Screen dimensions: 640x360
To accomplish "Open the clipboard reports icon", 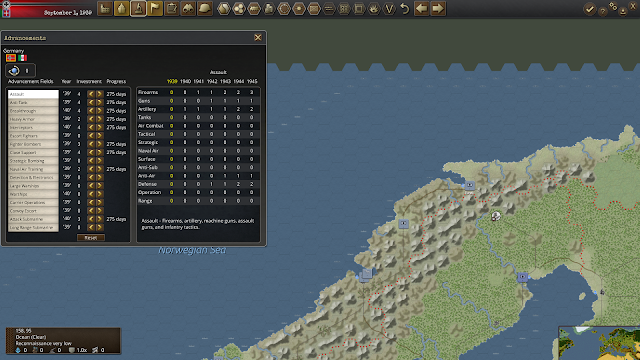I will (x=172, y=9).
